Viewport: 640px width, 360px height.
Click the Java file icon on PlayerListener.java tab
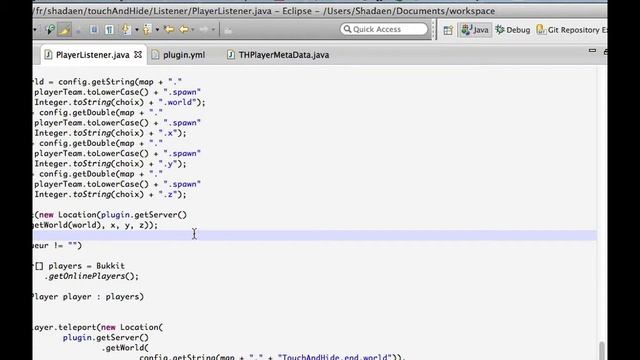click(x=48, y=55)
